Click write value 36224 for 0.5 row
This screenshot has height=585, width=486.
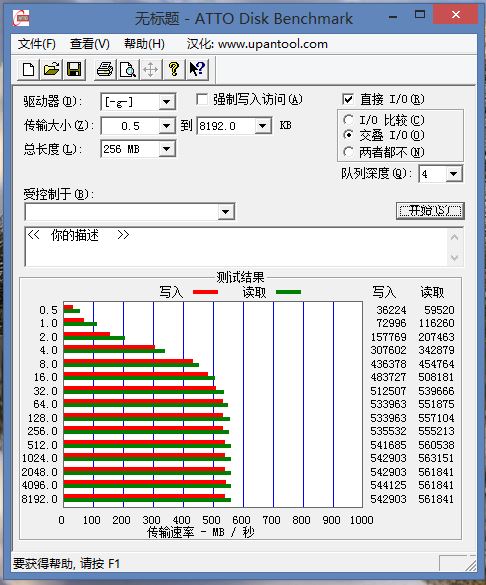[391, 310]
